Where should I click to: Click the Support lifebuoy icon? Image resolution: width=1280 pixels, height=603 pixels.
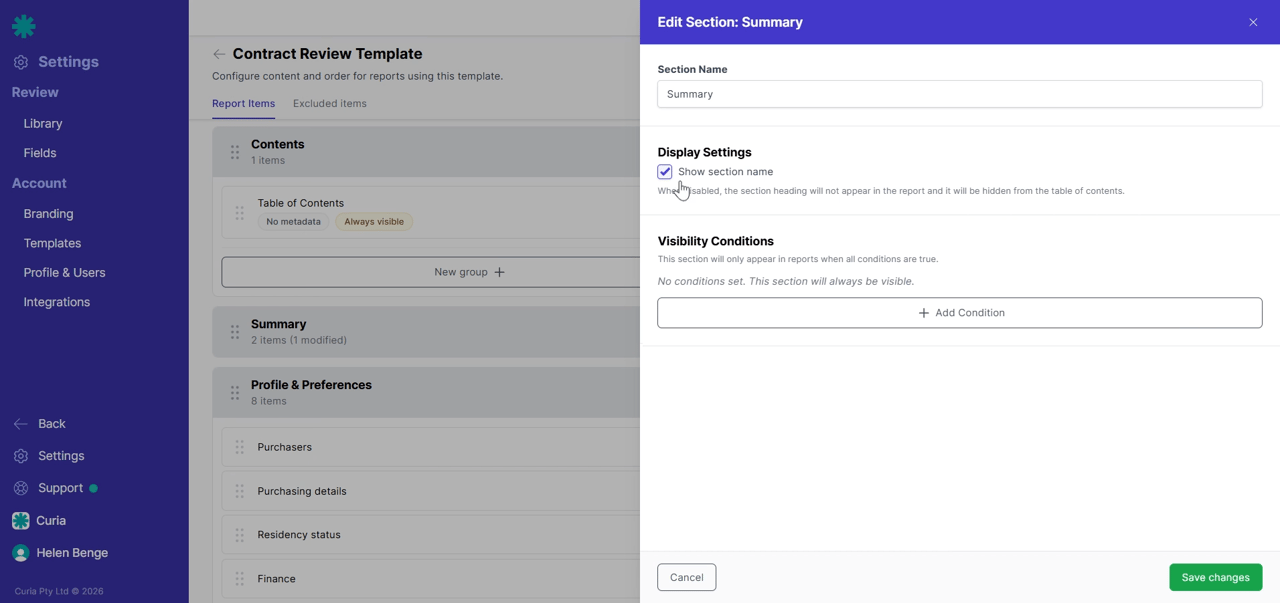coord(21,488)
